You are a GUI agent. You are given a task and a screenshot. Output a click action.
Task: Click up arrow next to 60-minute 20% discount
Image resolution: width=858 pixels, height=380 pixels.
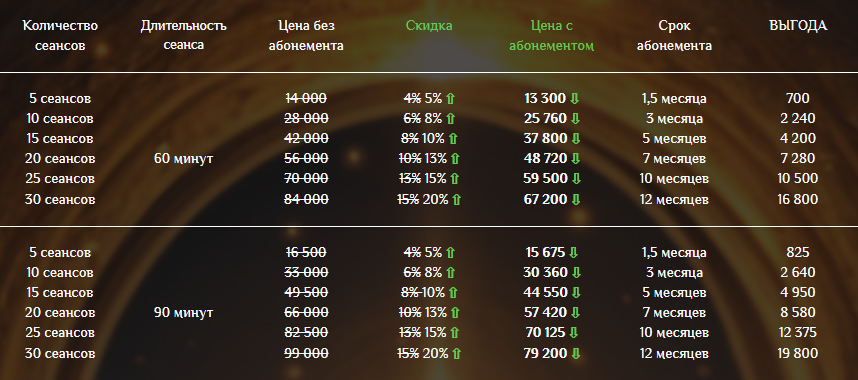pos(456,200)
